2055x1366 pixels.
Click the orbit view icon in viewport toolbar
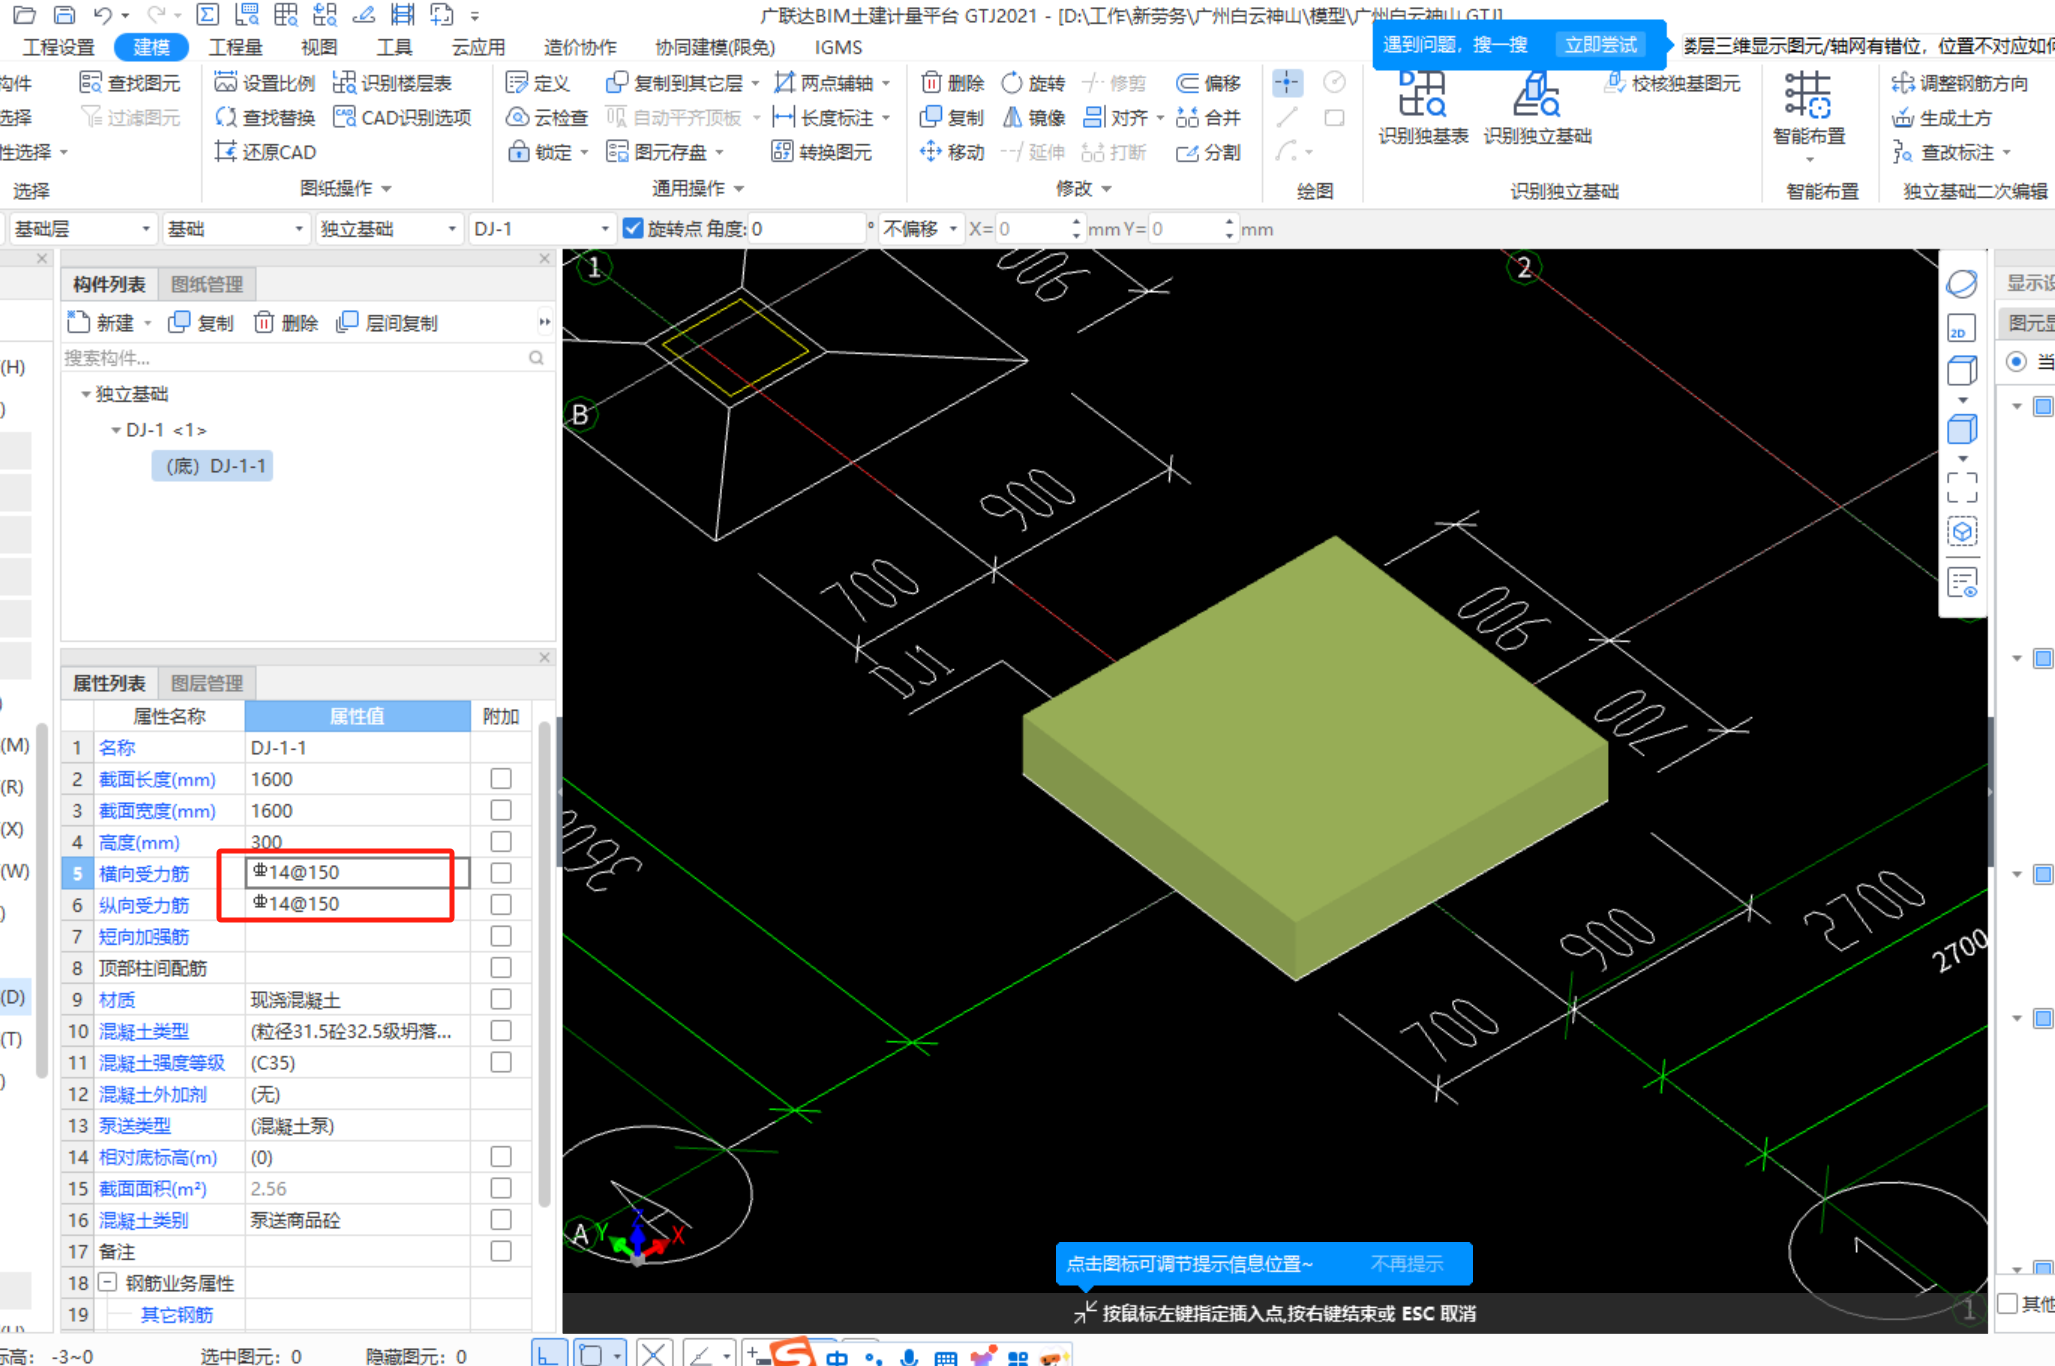(x=1962, y=284)
